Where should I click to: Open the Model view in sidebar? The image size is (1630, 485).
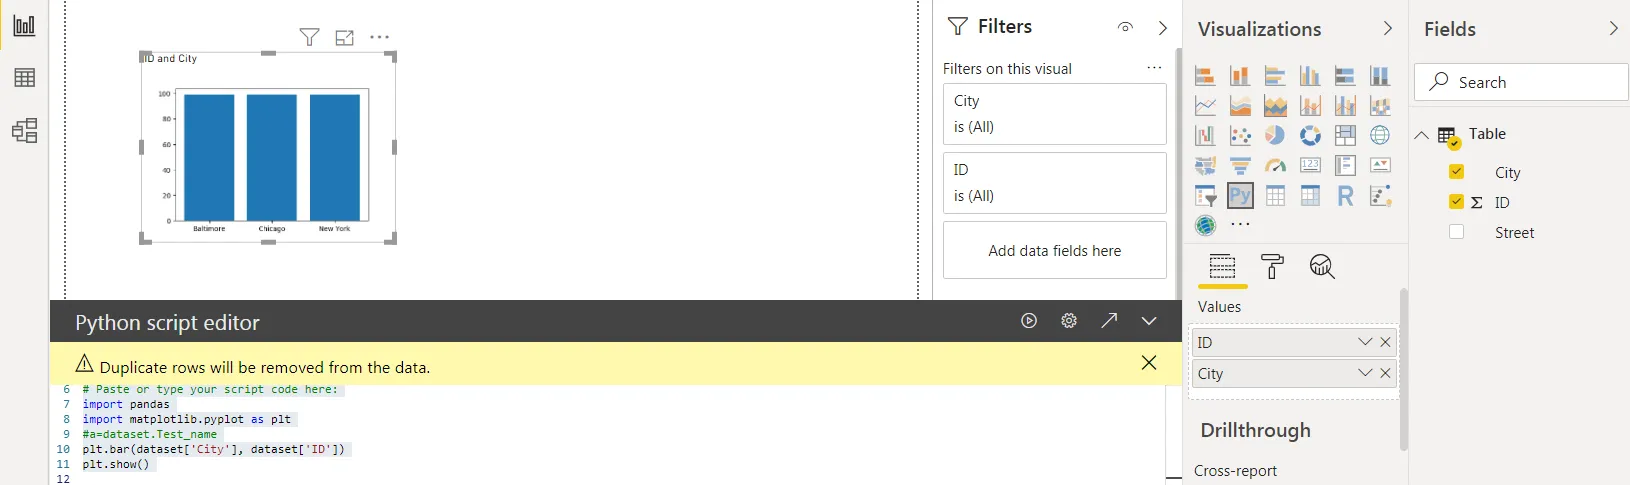(24, 131)
